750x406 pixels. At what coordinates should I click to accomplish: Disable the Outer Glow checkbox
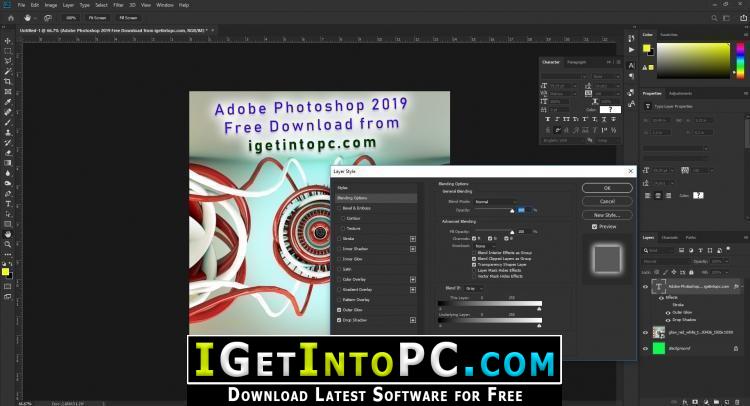pos(339,310)
